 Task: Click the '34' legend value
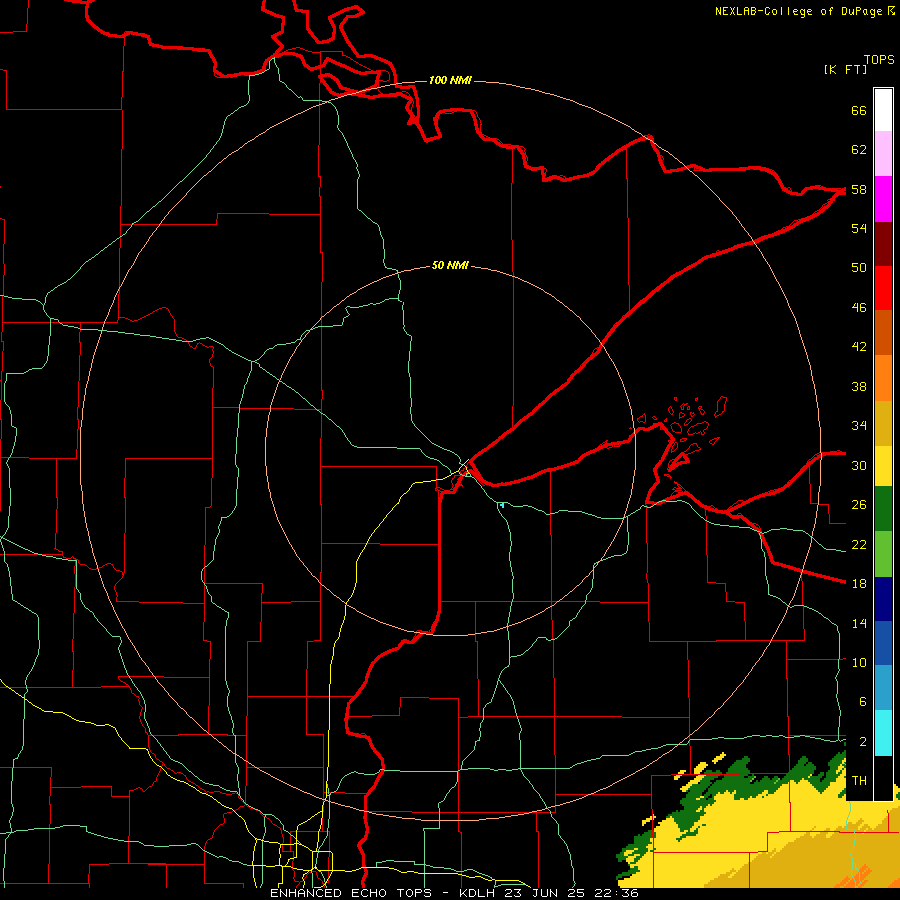859,425
